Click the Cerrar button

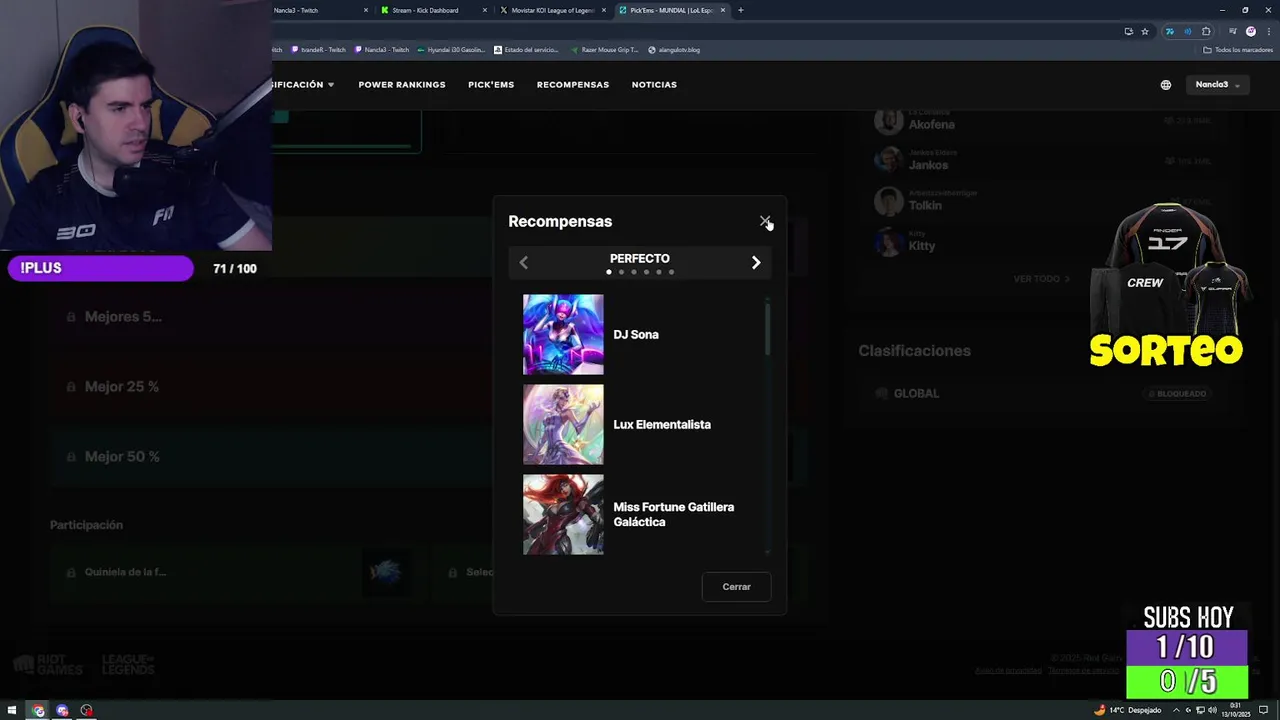736,587
